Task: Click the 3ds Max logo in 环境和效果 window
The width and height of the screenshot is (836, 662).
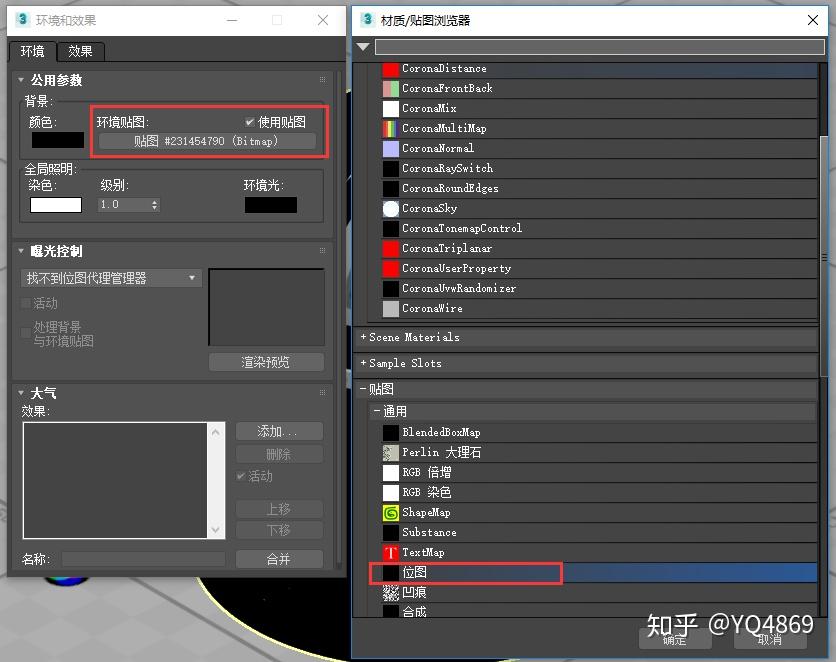Action: [22, 20]
